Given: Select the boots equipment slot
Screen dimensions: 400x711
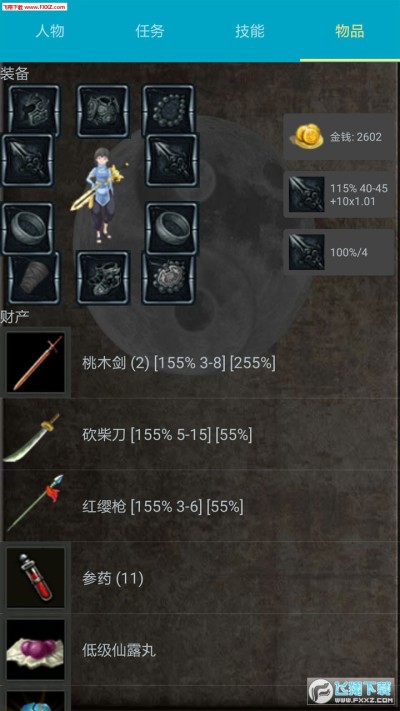Looking at the screenshot, I should click(x=103, y=278).
